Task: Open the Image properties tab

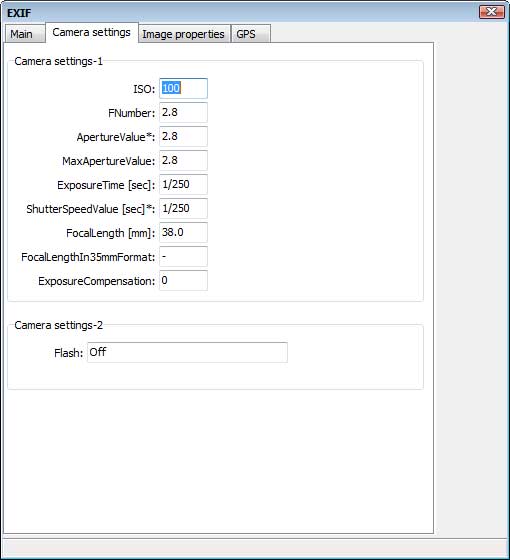Action: [x=184, y=34]
